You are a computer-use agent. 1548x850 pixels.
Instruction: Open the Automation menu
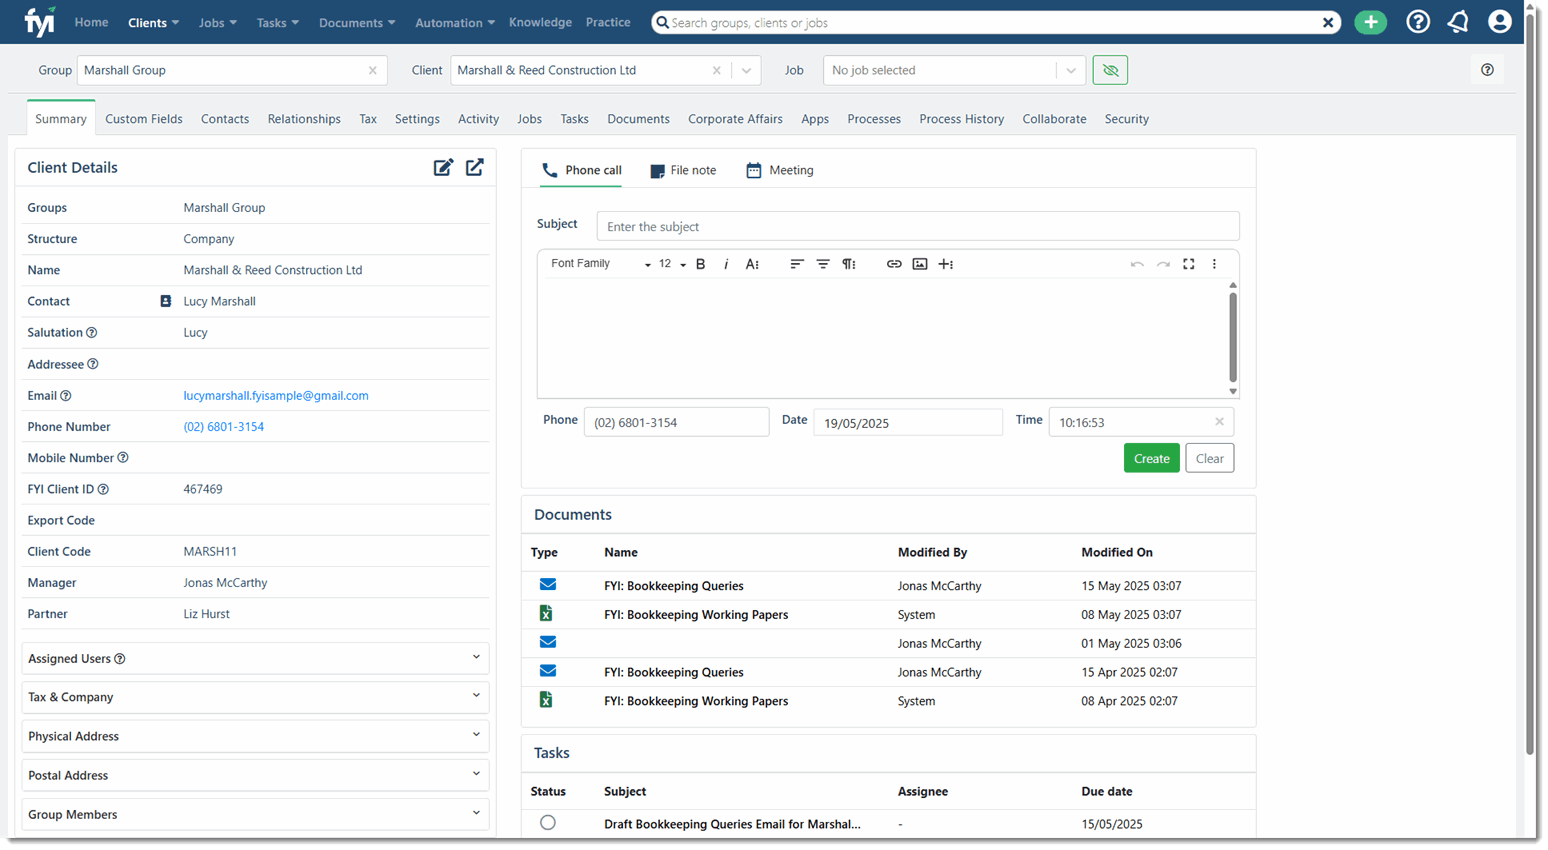tap(454, 21)
